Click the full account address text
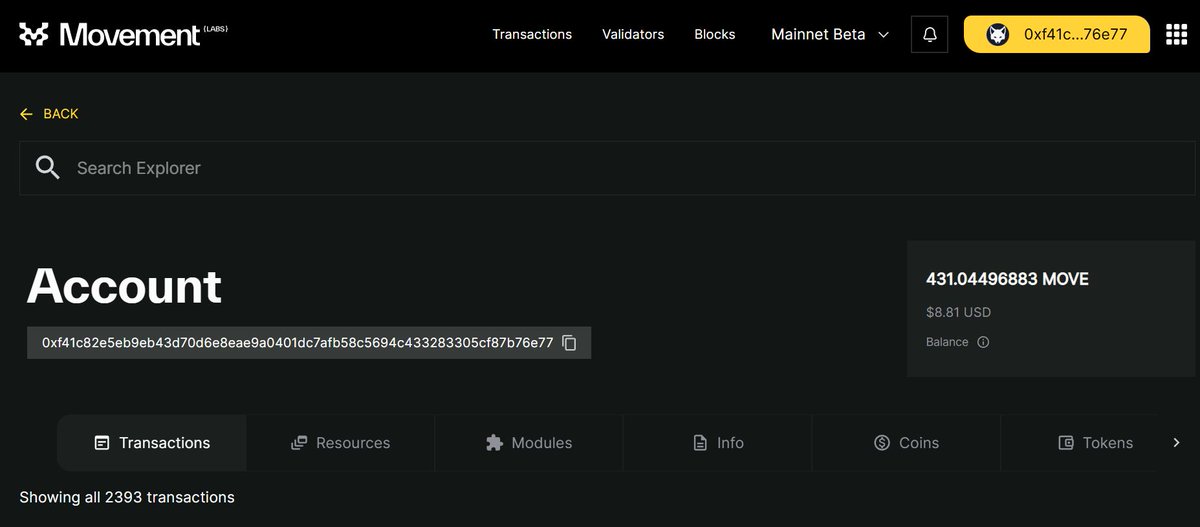Image resolution: width=1200 pixels, height=527 pixels. click(x=297, y=342)
